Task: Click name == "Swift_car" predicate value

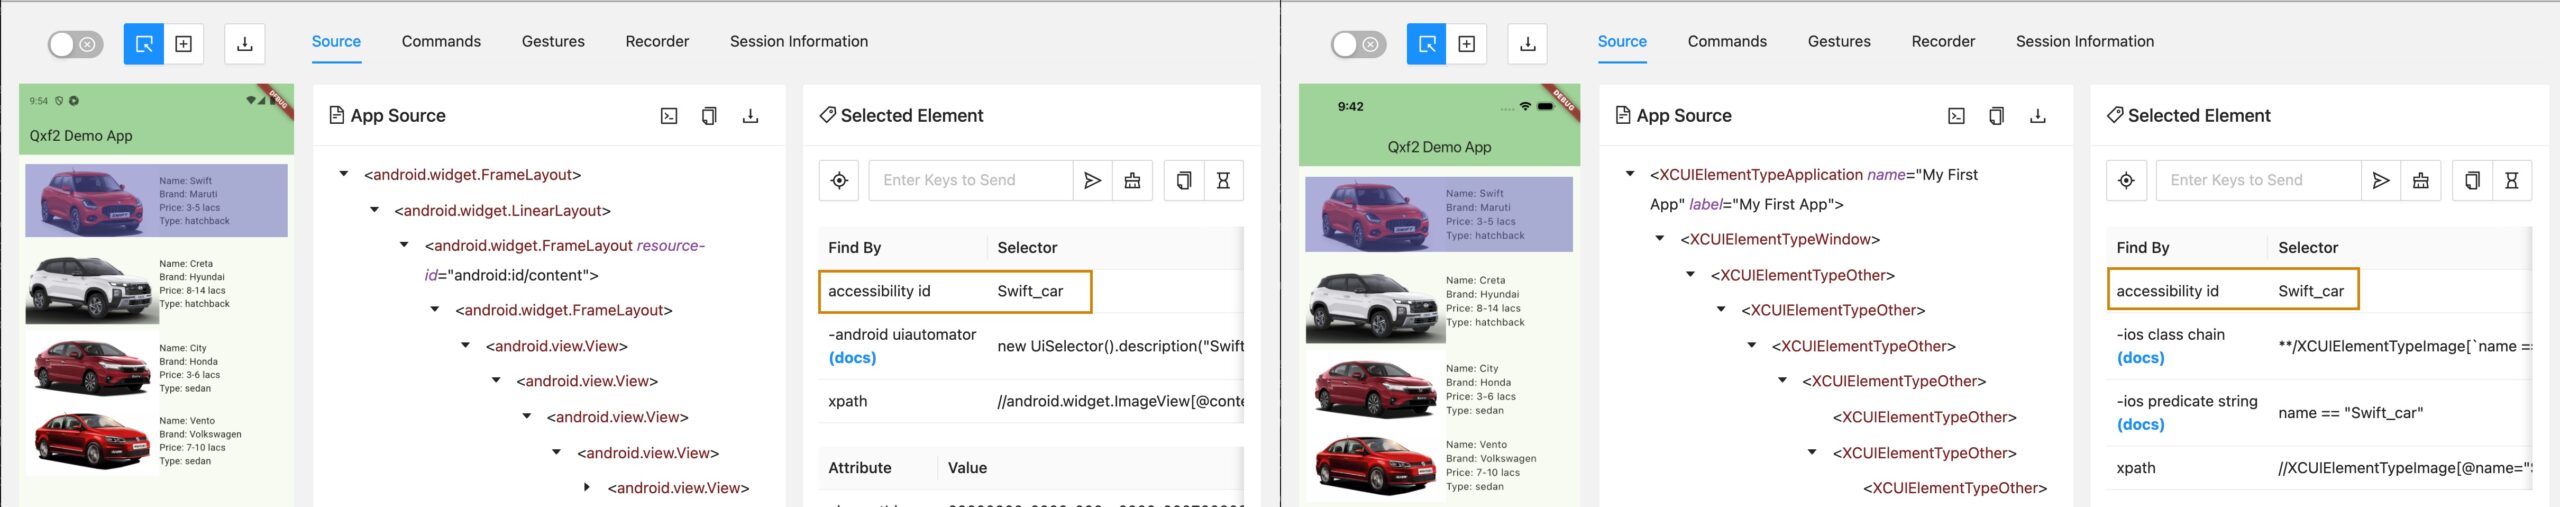Action: (2350, 413)
